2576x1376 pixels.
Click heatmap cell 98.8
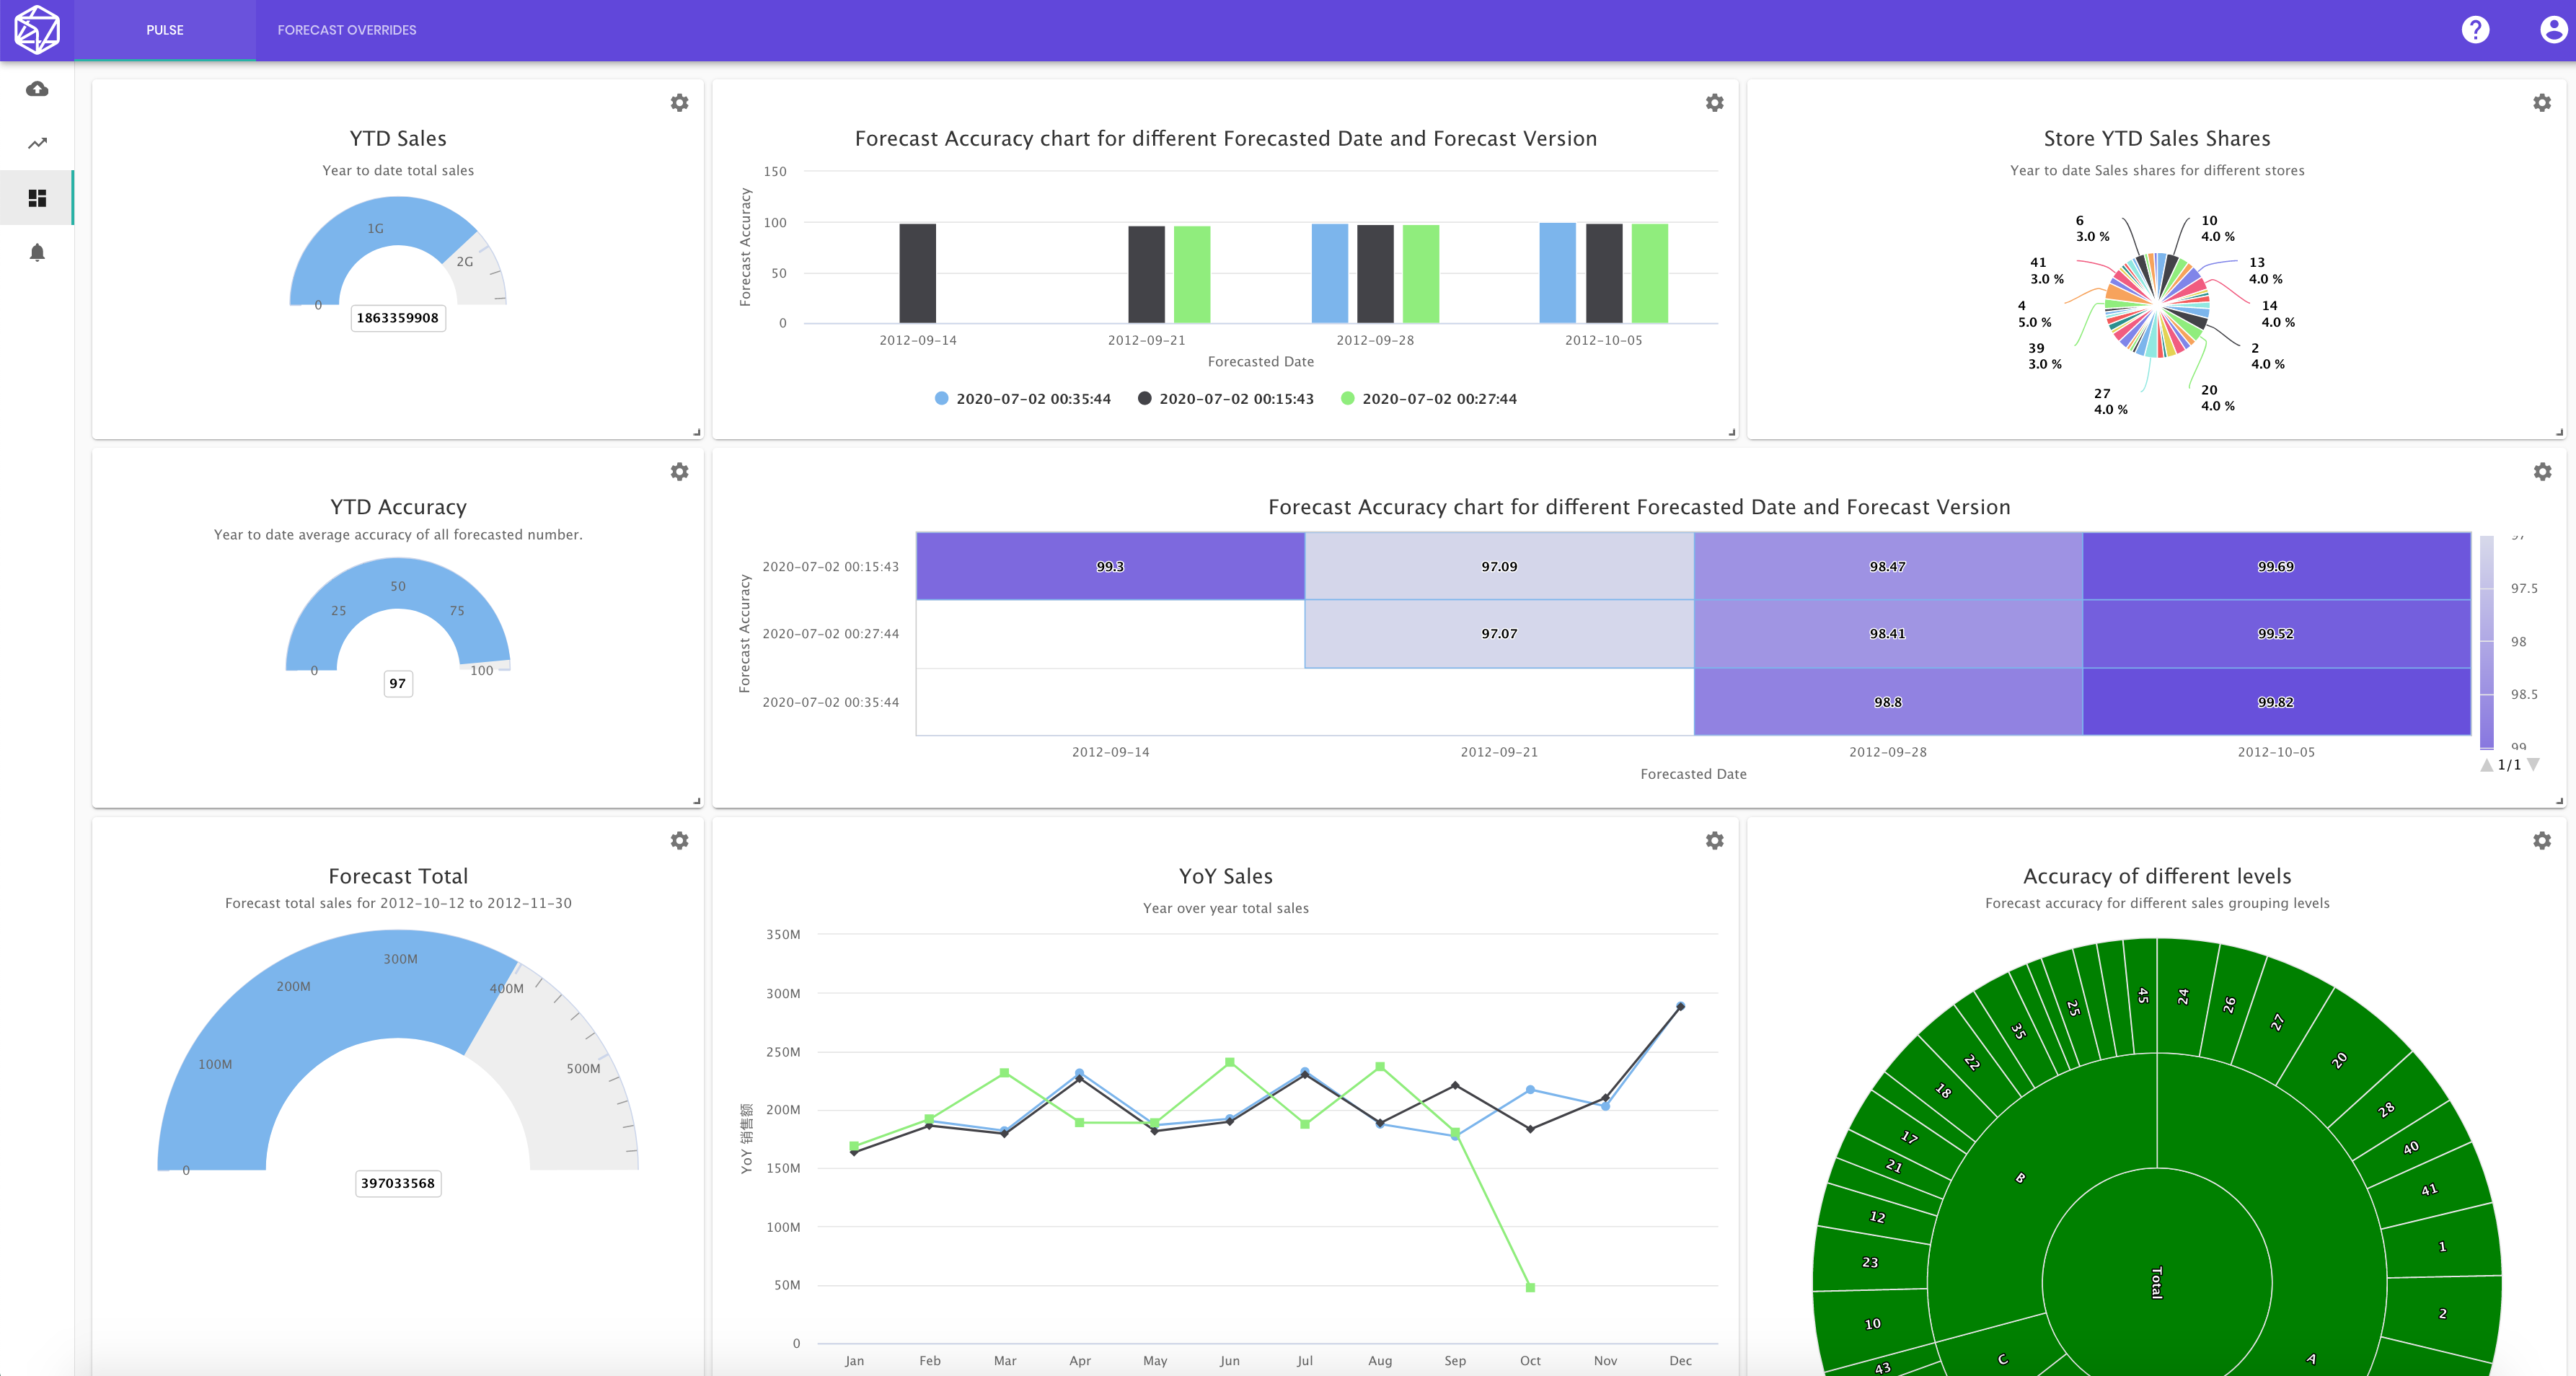coord(1888,702)
